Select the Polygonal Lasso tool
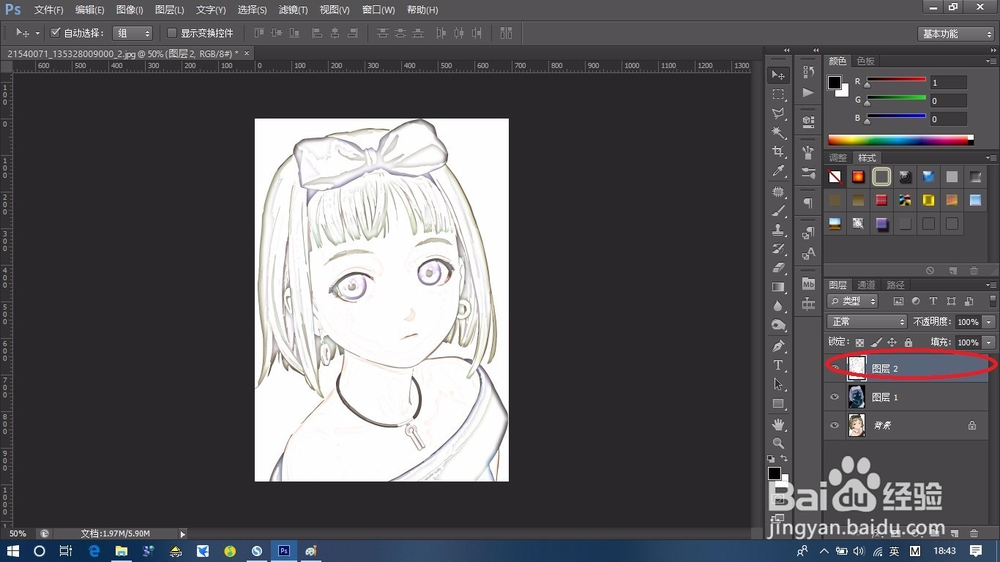The image size is (1000, 562). [778, 114]
